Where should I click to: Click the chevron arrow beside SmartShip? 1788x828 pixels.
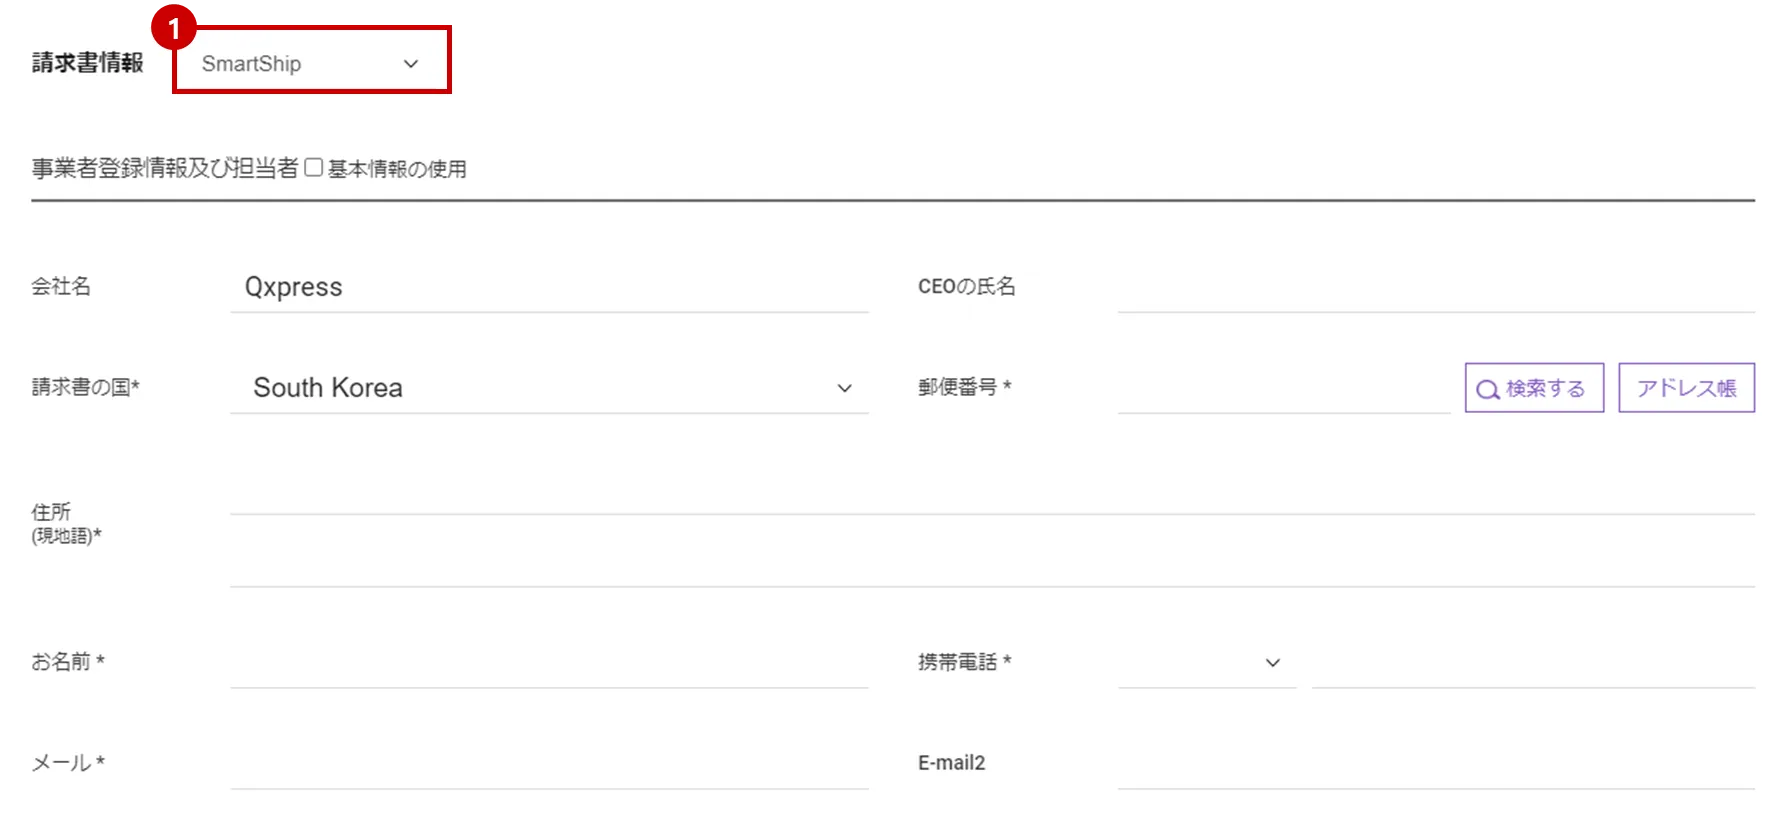click(x=411, y=64)
